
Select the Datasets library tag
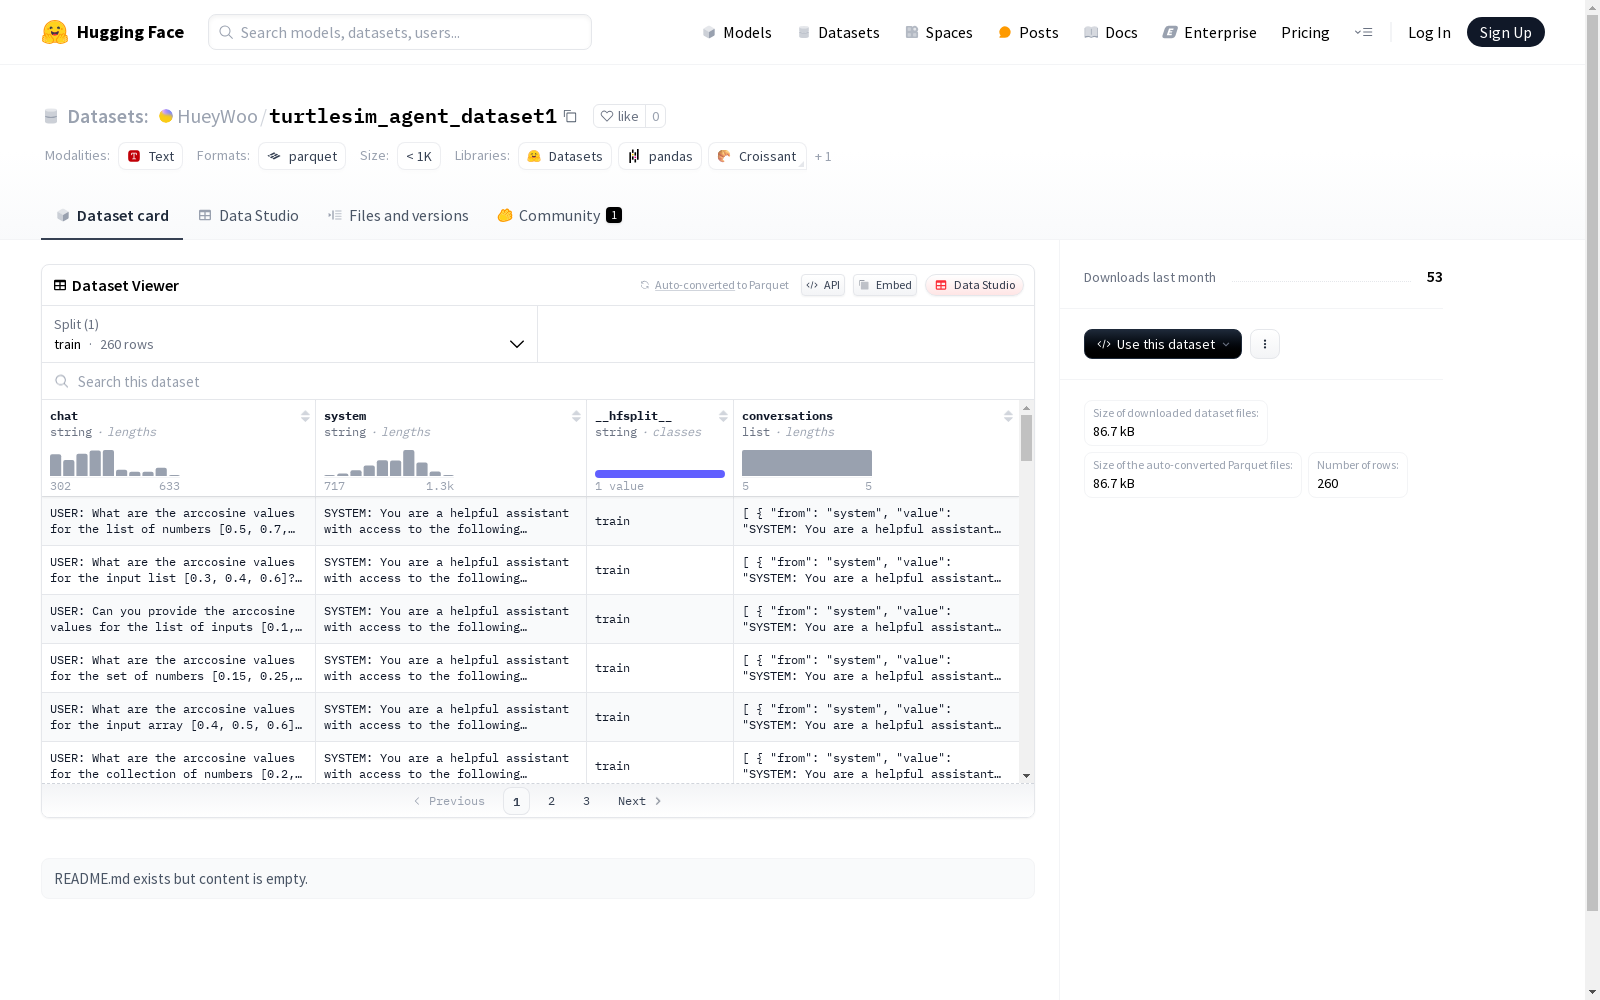565,156
